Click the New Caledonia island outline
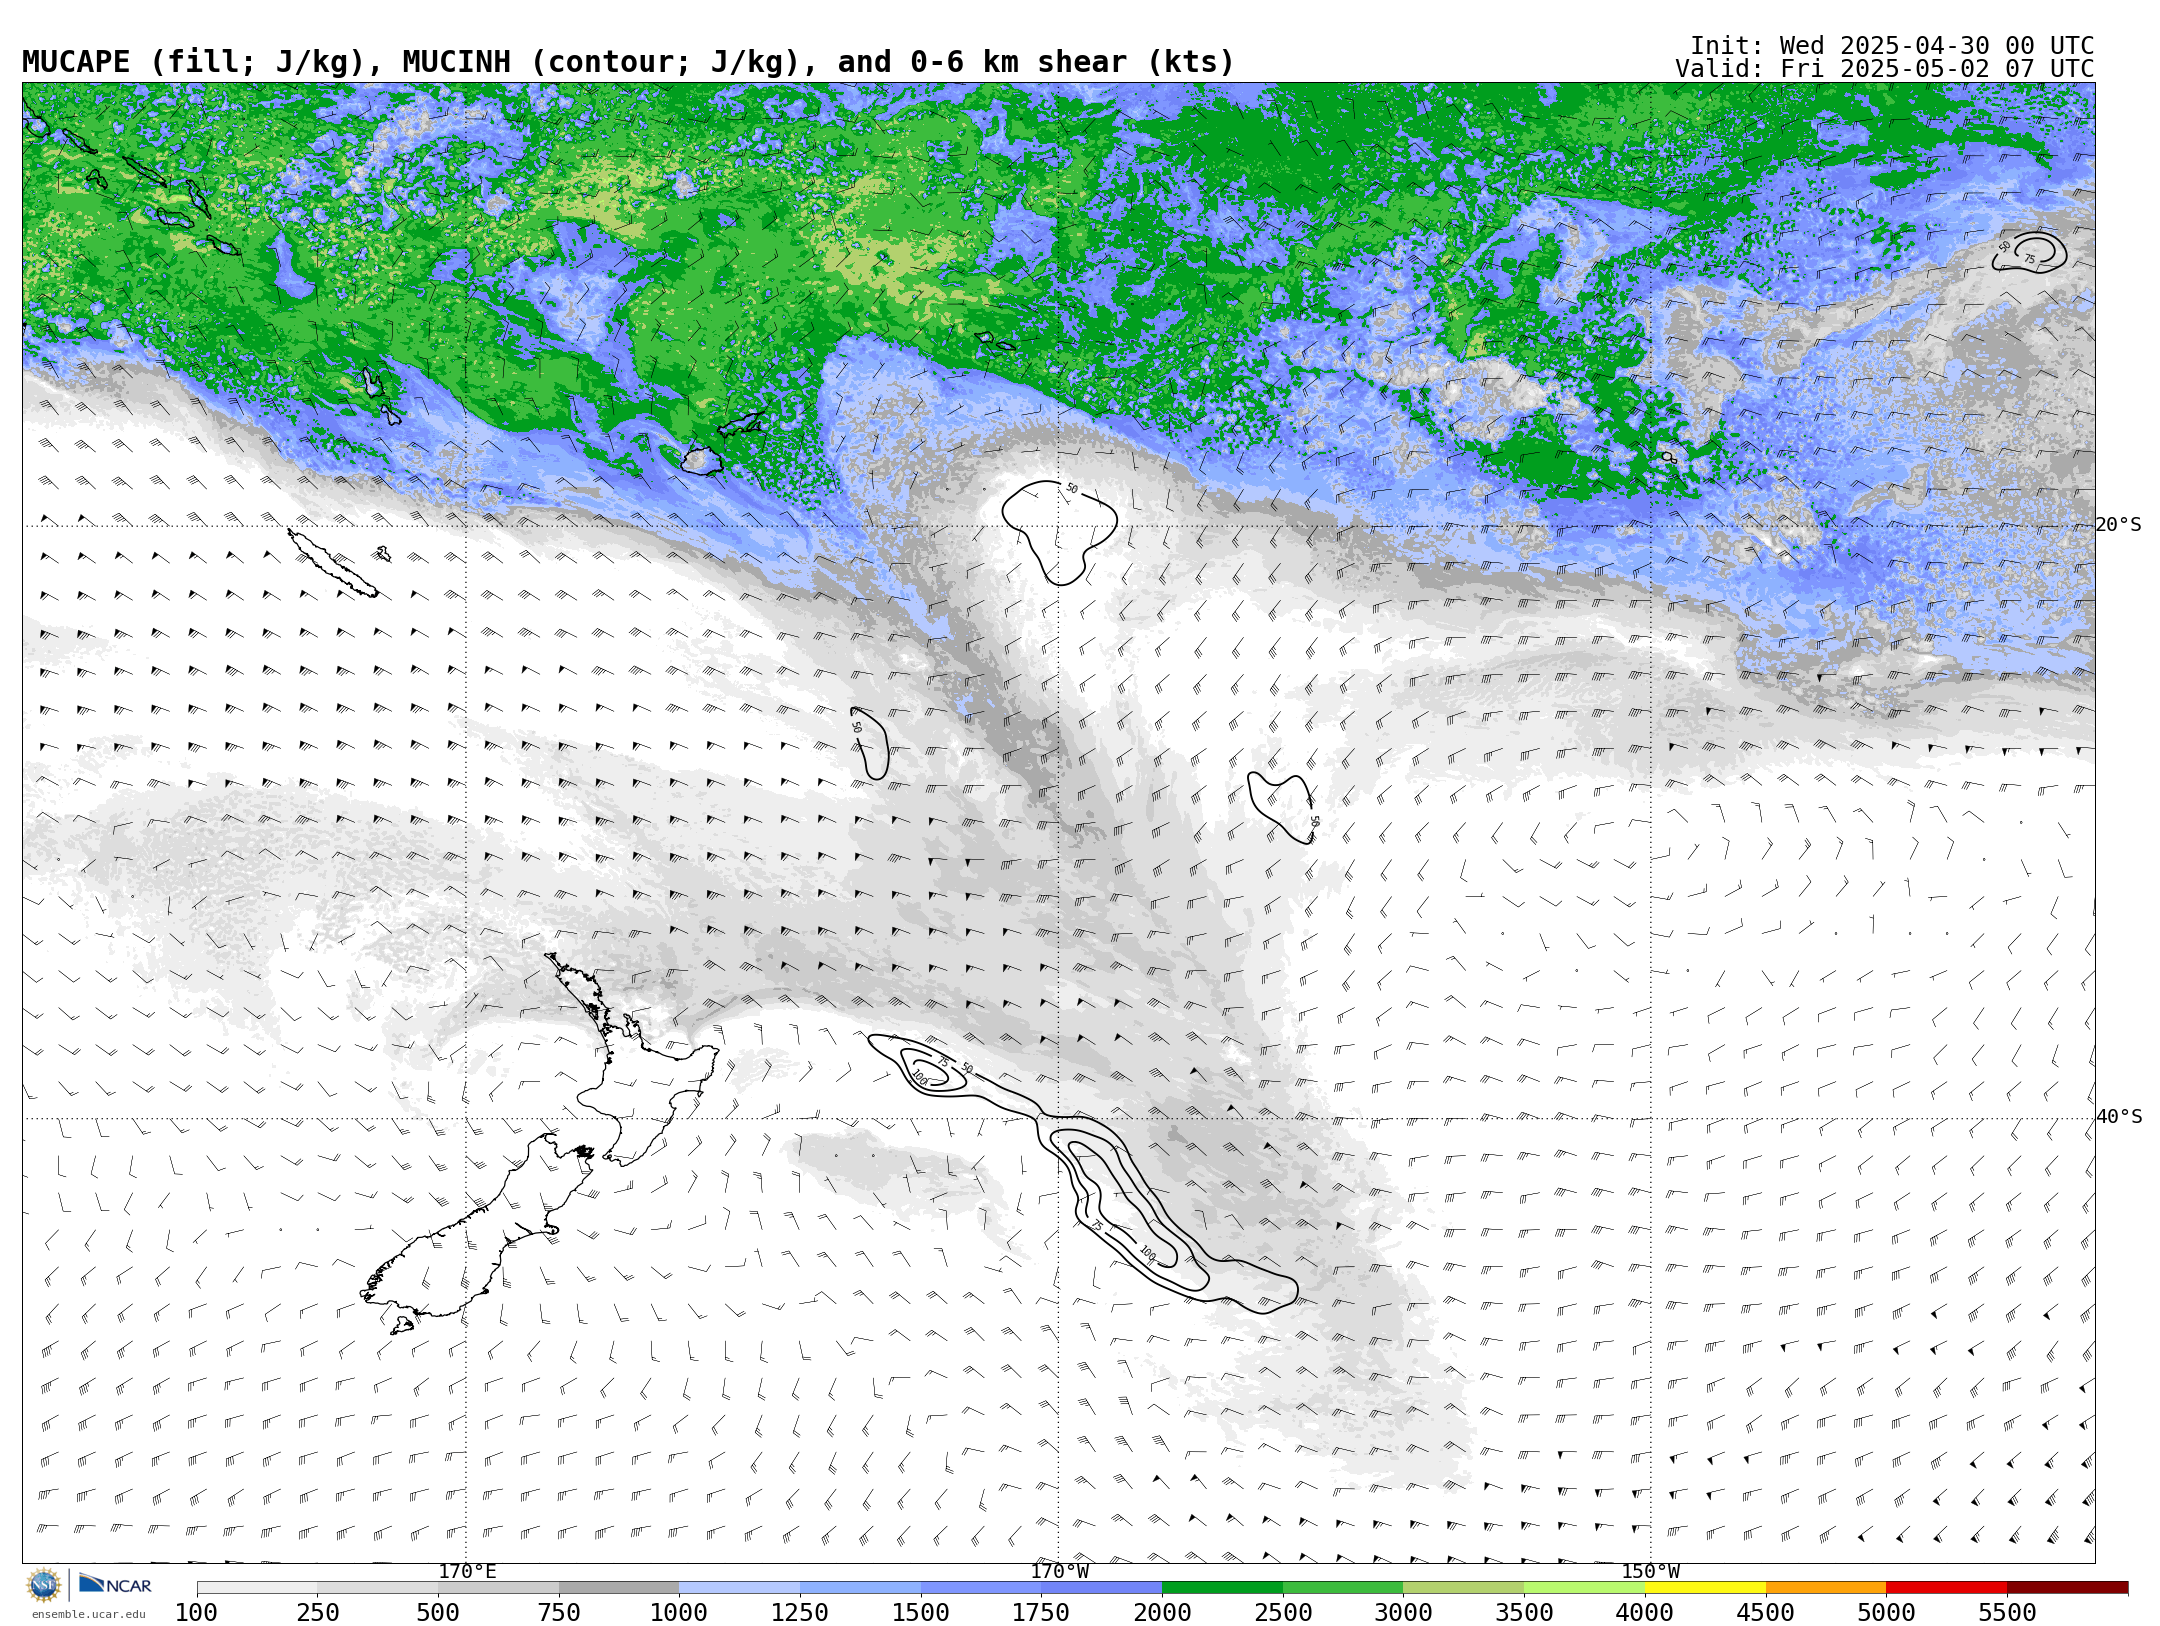The height and width of the screenshot is (1626, 2160). coord(333,563)
